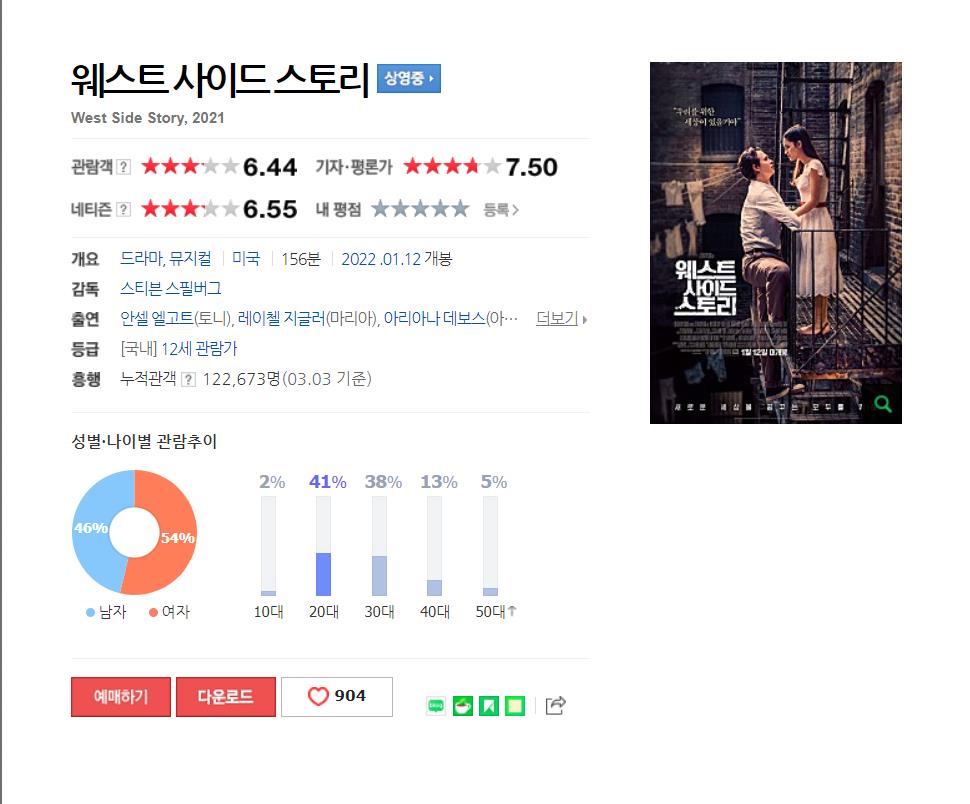The height and width of the screenshot is (804, 970).
Task: Click the help icon next to 관람객
Action: pos(124,167)
